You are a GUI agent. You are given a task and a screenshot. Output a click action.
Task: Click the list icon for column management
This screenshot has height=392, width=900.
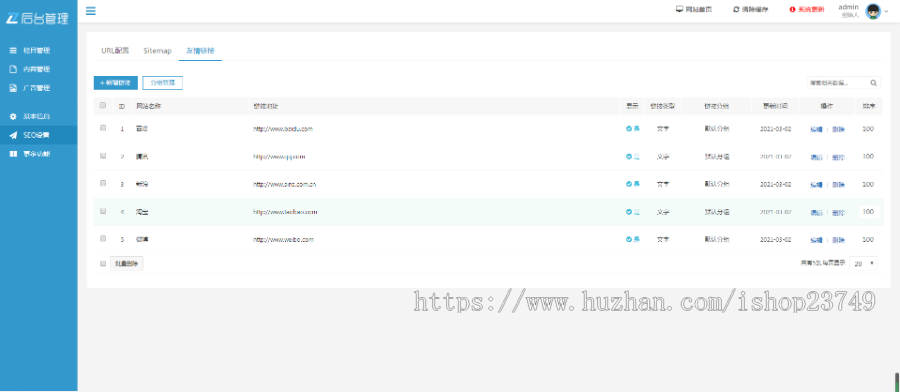click(13, 51)
